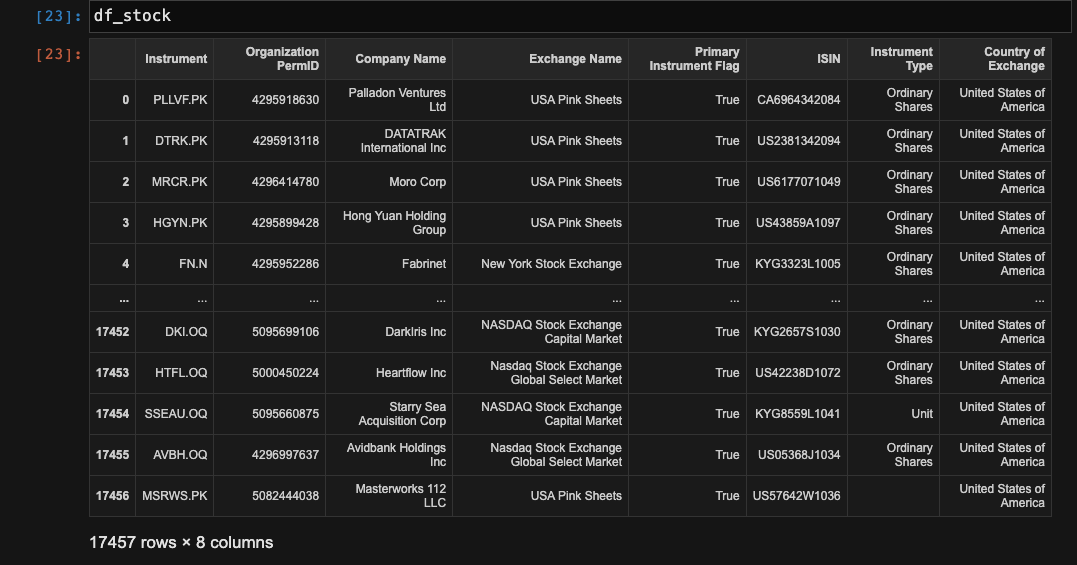Click the 17457 rows × 8 columns summary
1077x565 pixels.
tap(181, 542)
